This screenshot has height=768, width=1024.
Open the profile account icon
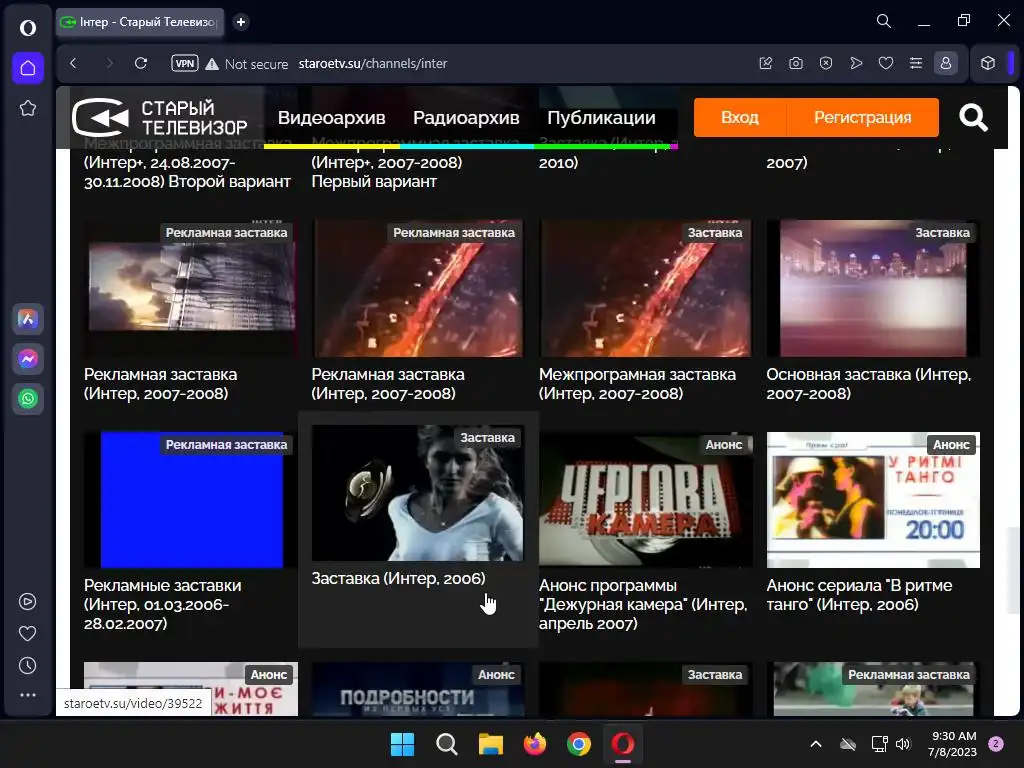coord(946,63)
